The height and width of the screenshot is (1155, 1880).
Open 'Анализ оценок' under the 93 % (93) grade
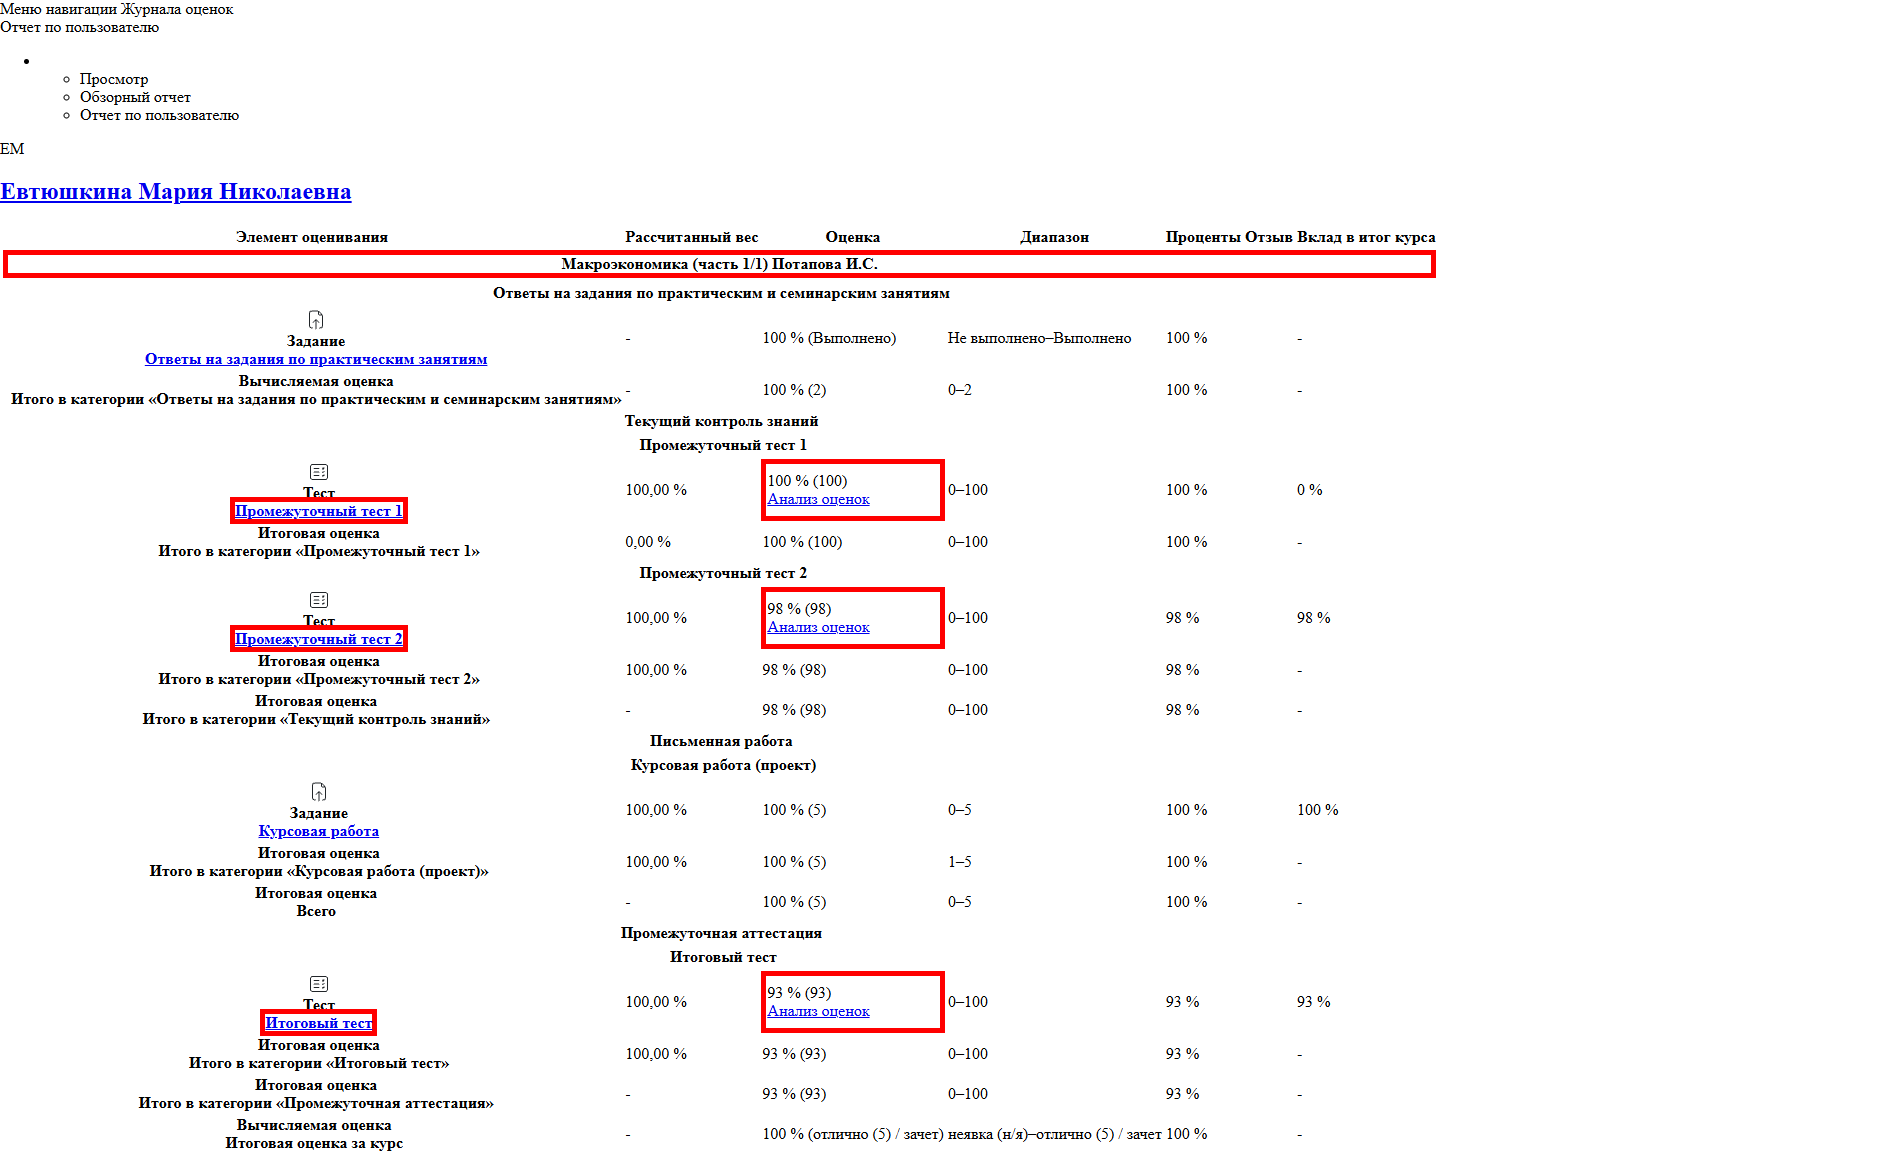818,1011
